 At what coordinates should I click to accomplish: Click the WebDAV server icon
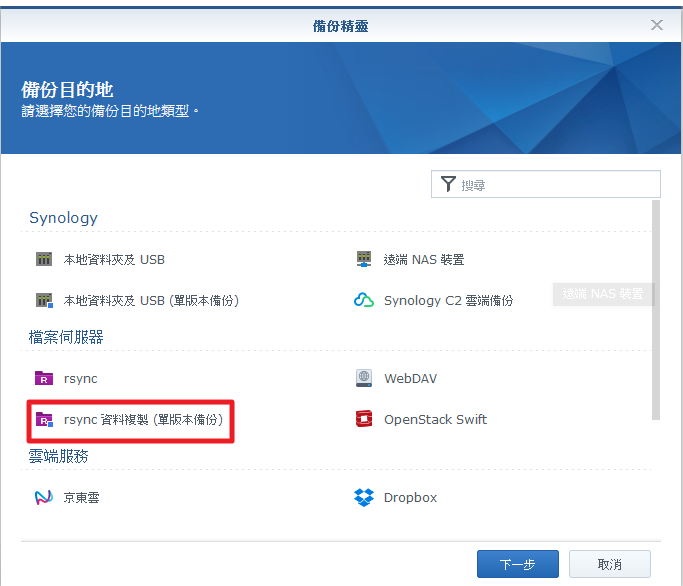(x=364, y=378)
